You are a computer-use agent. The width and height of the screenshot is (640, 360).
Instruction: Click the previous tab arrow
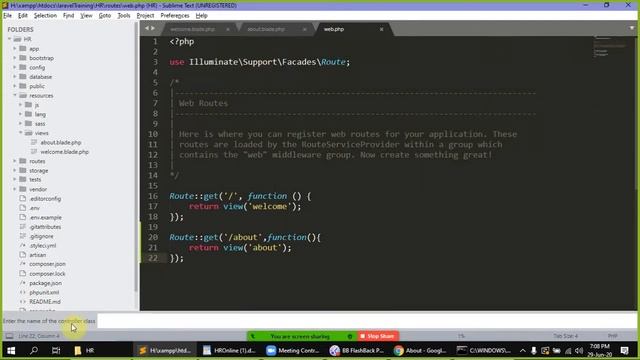pyautogui.click(x=147, y=28)
